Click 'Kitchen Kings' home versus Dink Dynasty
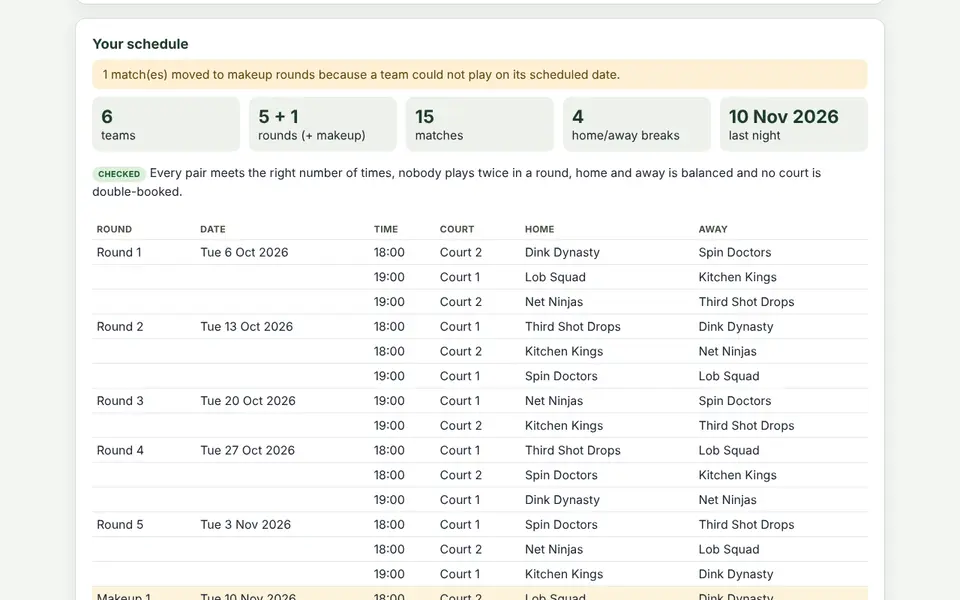This screenshot has width=960, height=600. [564, 574]
